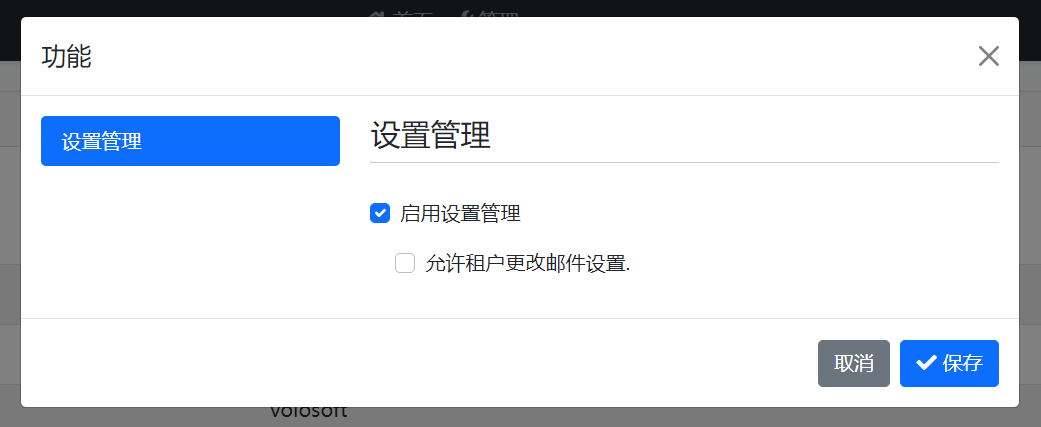This screenshot has width=1041, height=427.
Task: Click the home icon beside 首页
Action: pyautogui.click(x=378, y=14)
